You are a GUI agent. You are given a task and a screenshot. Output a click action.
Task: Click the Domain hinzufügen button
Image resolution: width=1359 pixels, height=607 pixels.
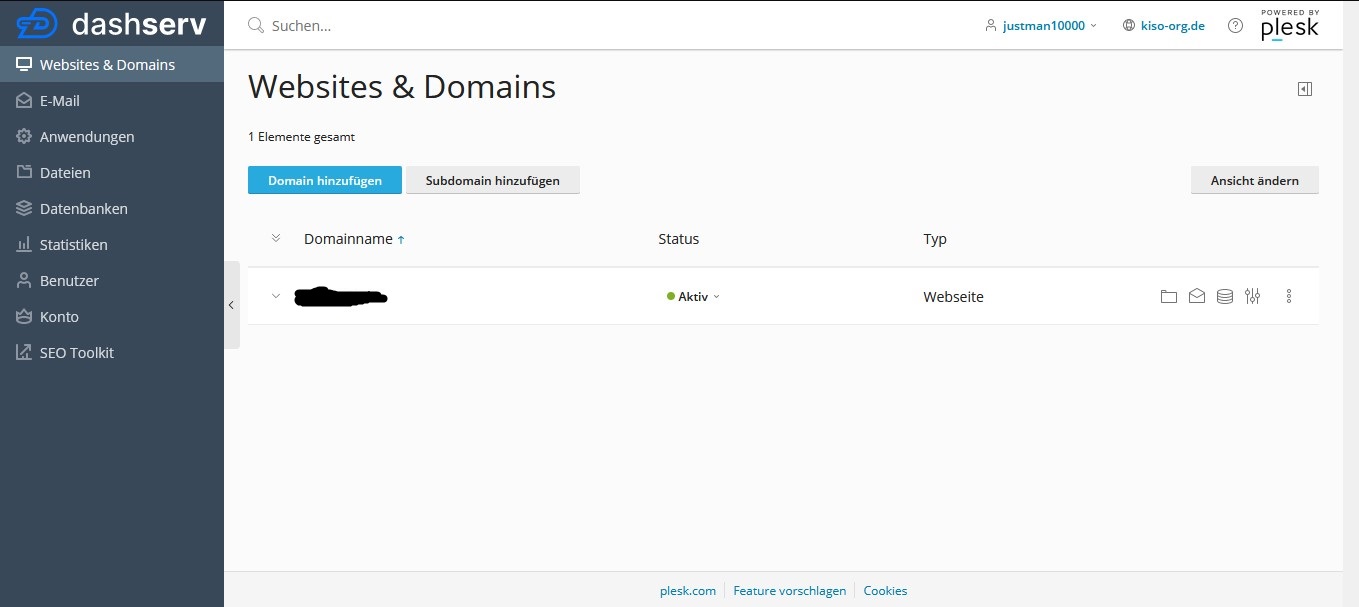[x=325, y=181]
